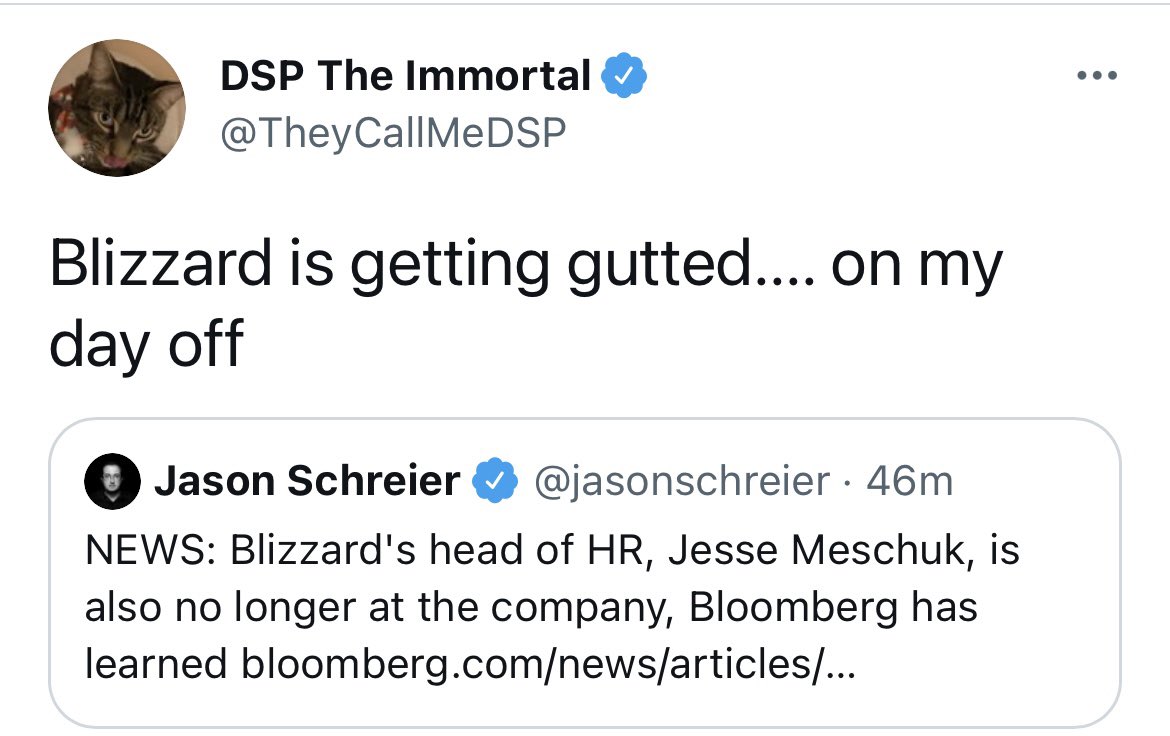The height and width of the screenshot is (736, 1170).
Task: Click the 'day off' line of the tweet
Action: click(146, 345)
